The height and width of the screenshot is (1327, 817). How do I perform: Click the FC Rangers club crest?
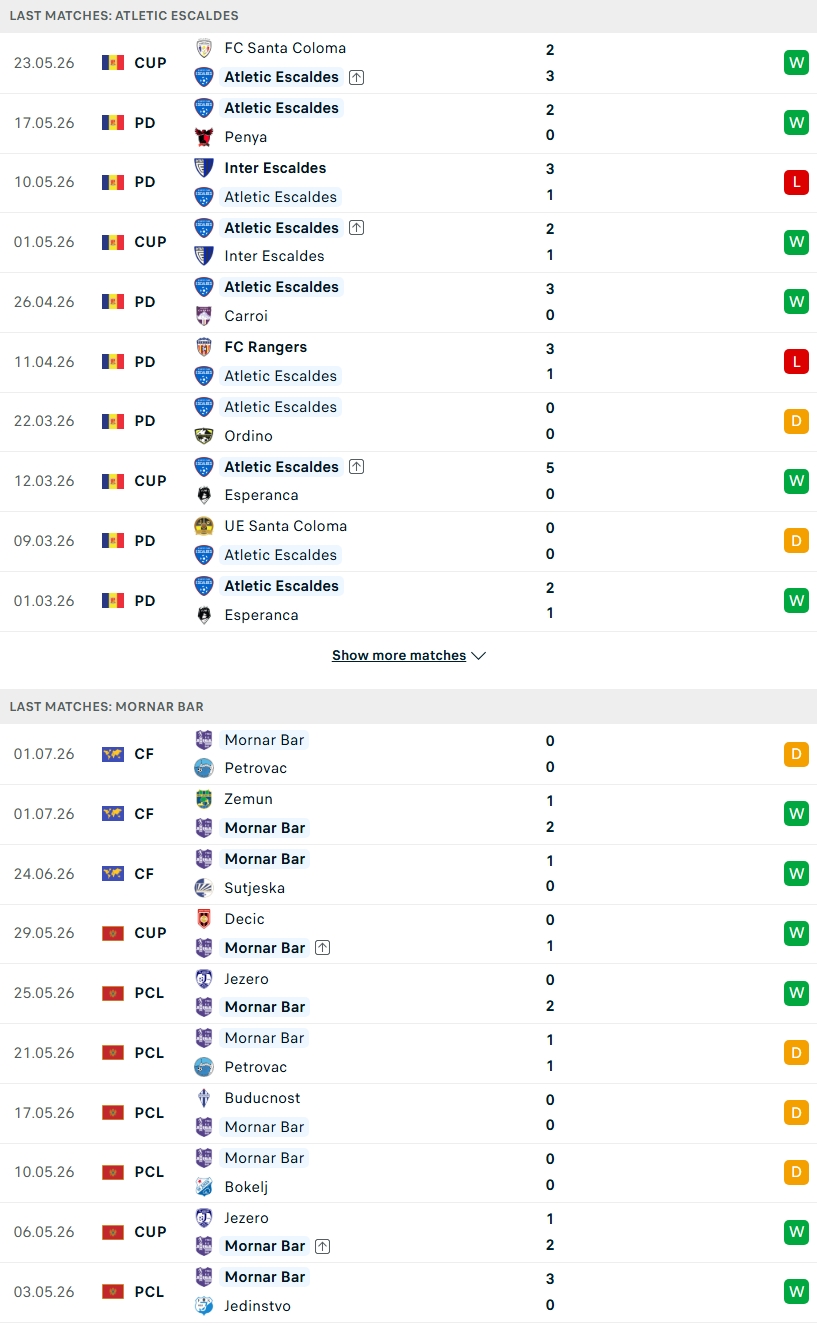(204, 347)
